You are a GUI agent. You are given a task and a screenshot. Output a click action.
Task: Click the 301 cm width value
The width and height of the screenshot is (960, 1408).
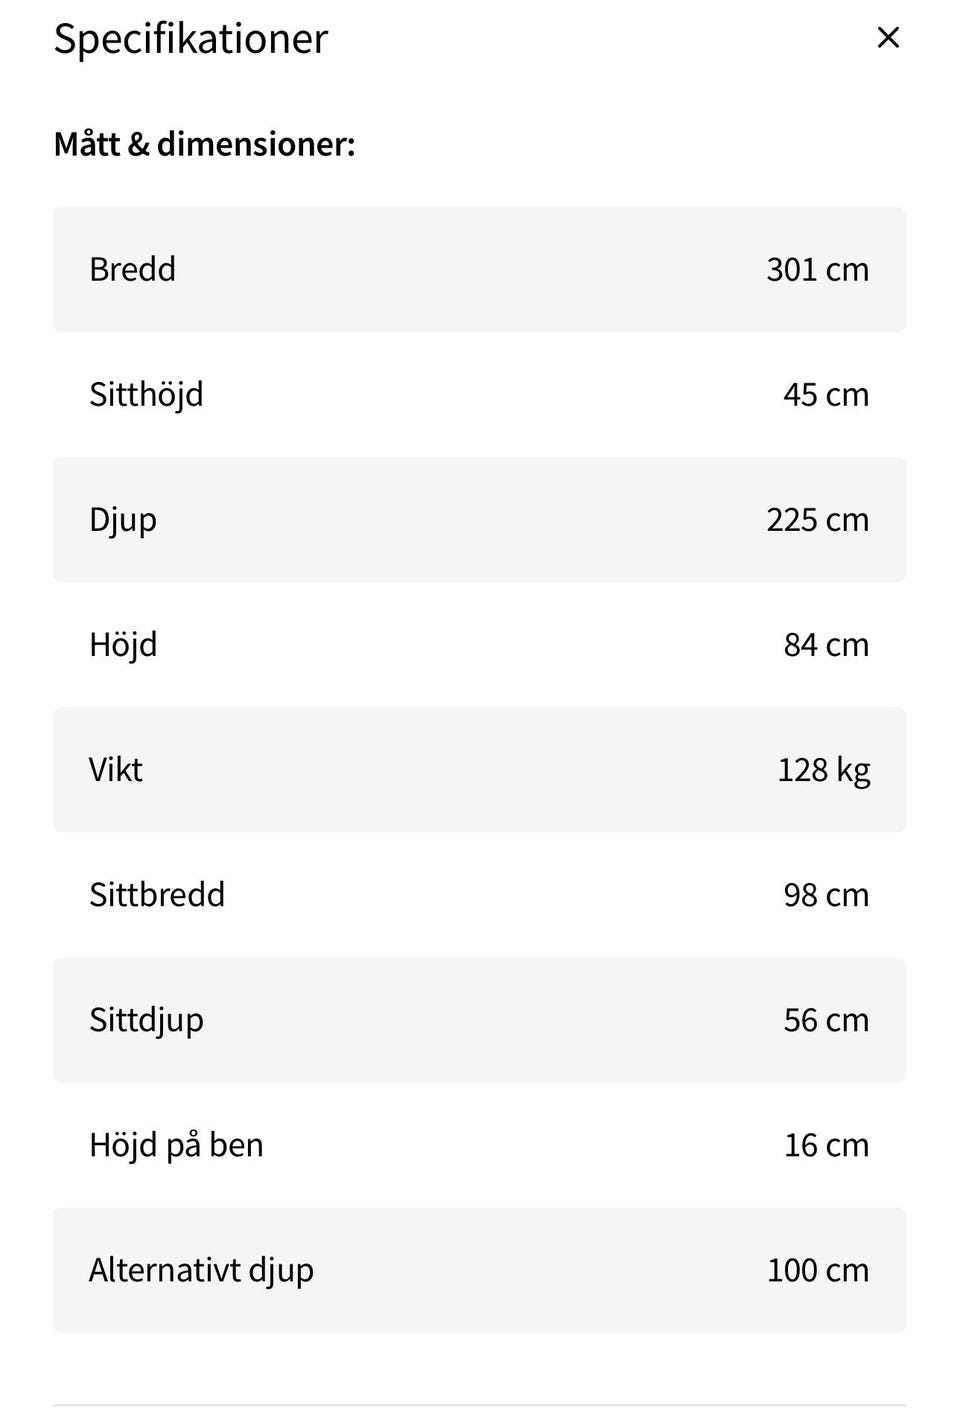click(x=817, y=269)
